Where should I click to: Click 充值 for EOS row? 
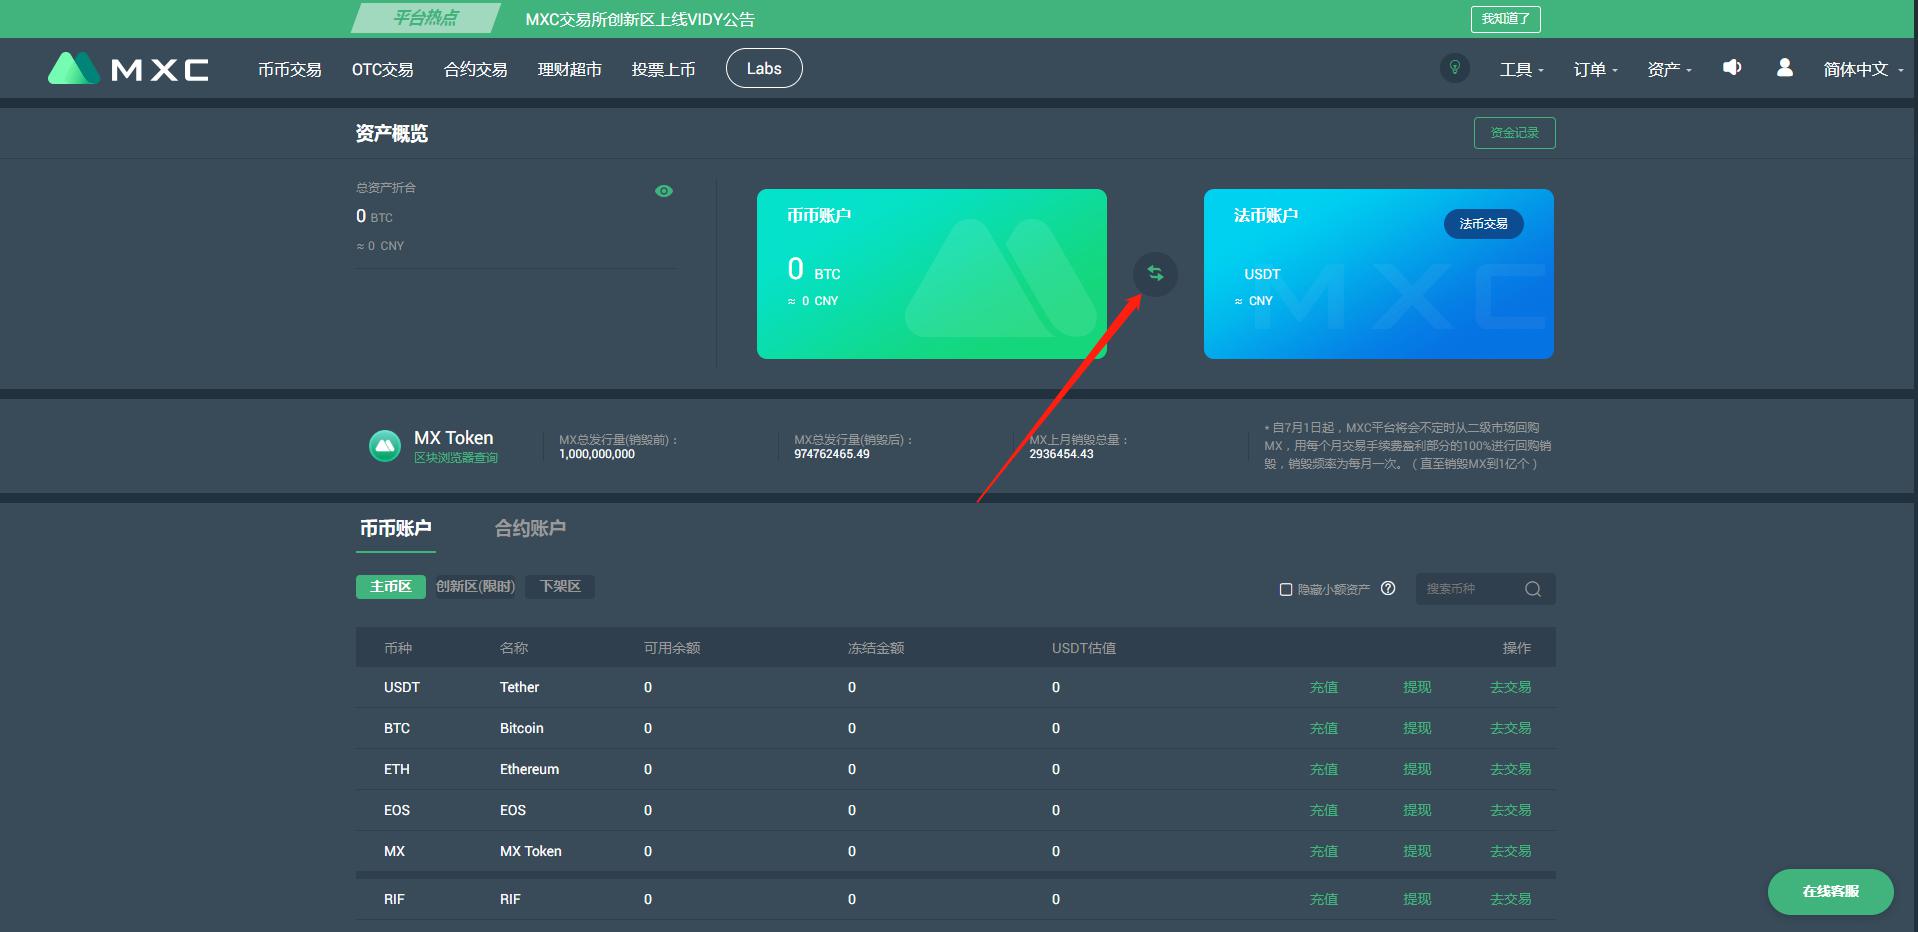point(1324,810)
